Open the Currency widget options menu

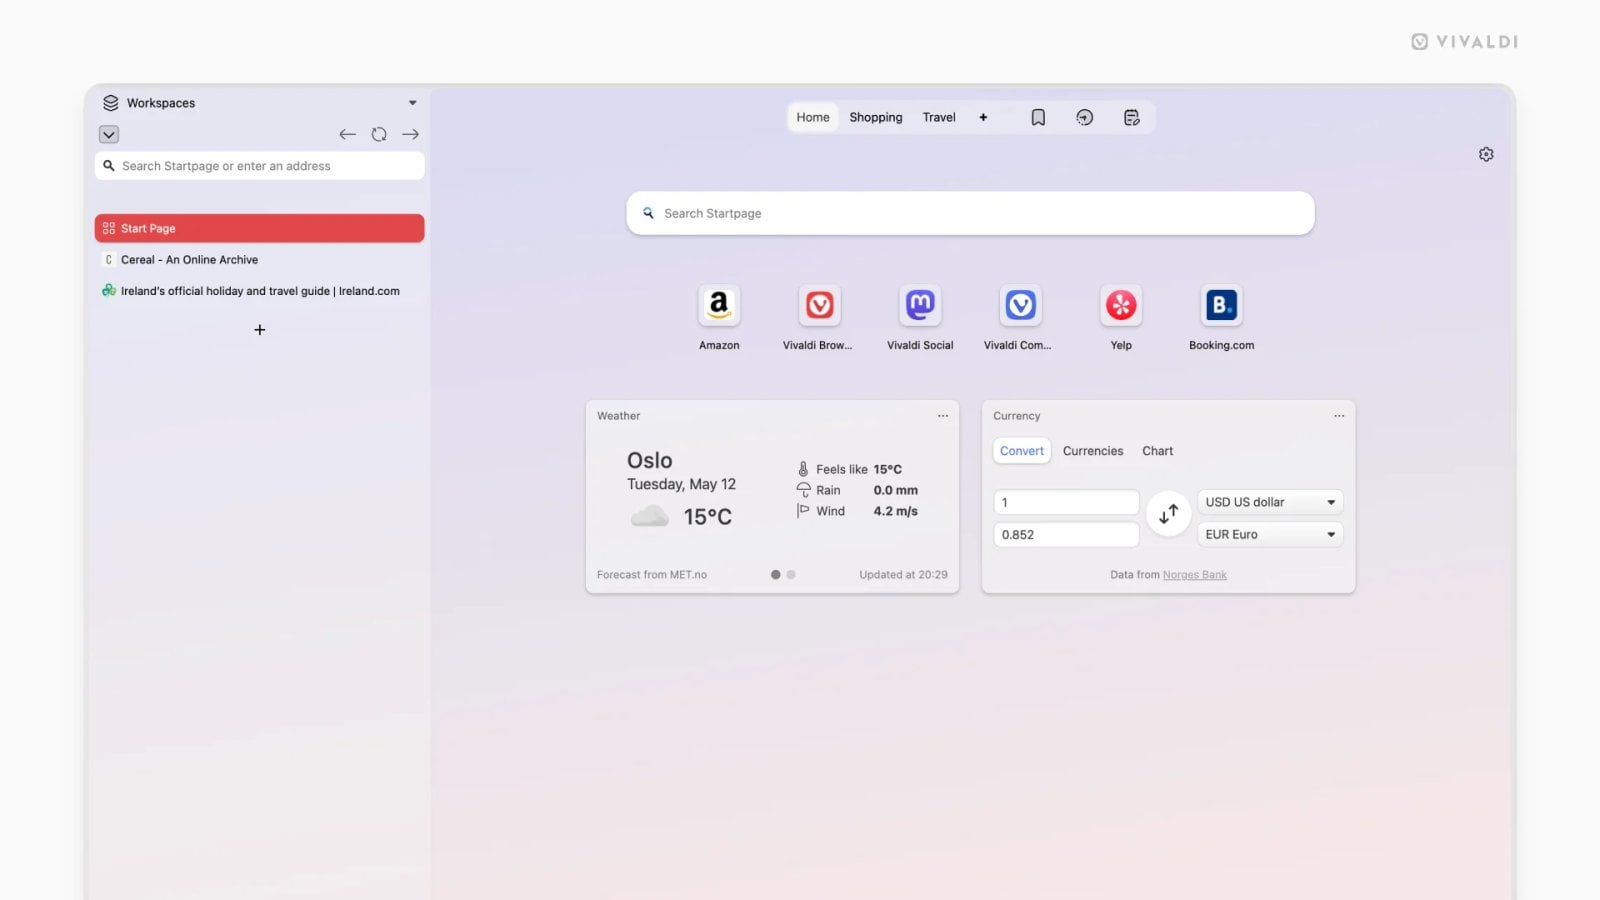(x=1339, y=416)
